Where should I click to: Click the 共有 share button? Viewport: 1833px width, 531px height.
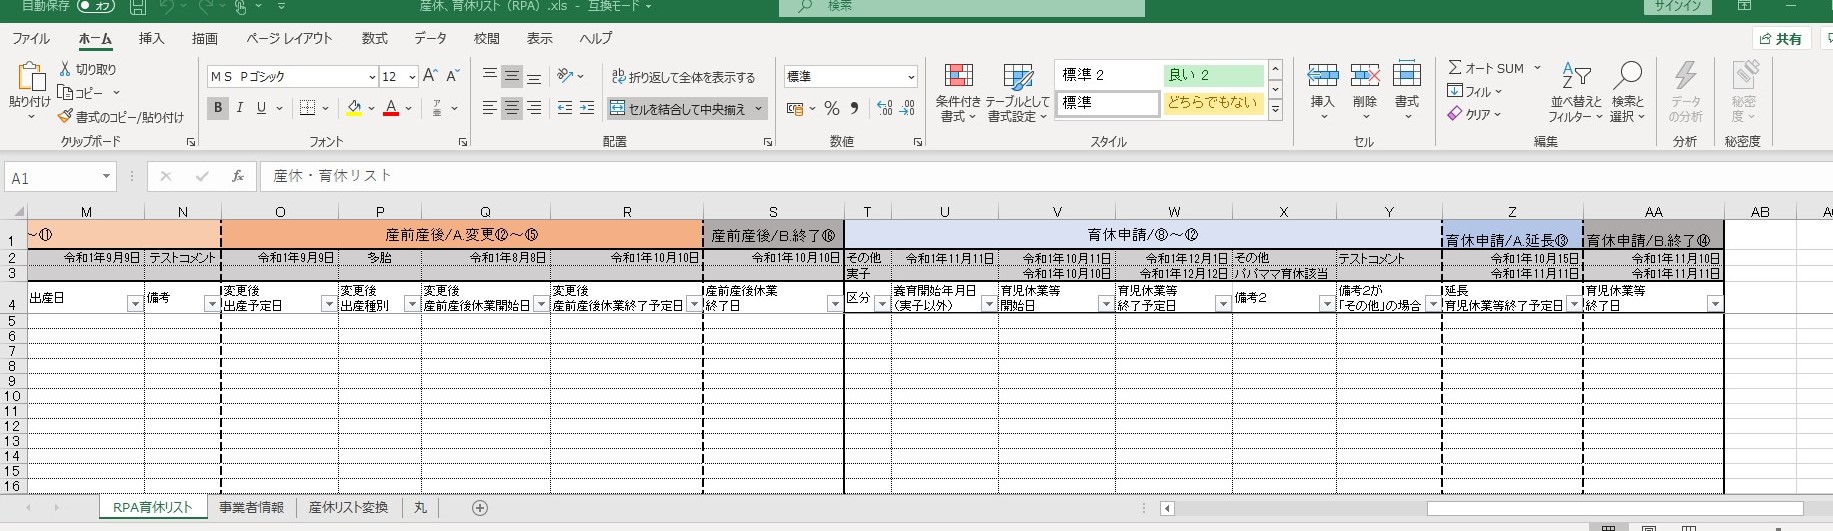pyautogui.click(x=1780, y=39)
